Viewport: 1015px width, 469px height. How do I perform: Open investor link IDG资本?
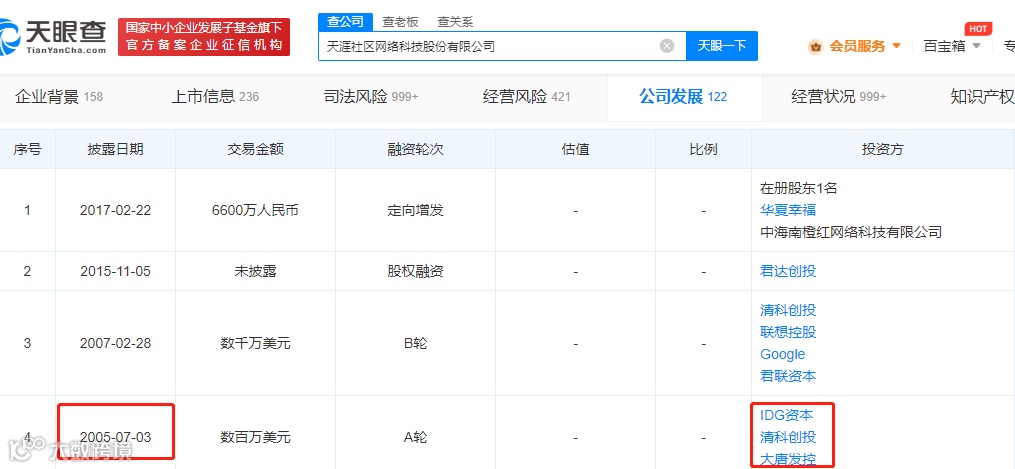point(786,415)
